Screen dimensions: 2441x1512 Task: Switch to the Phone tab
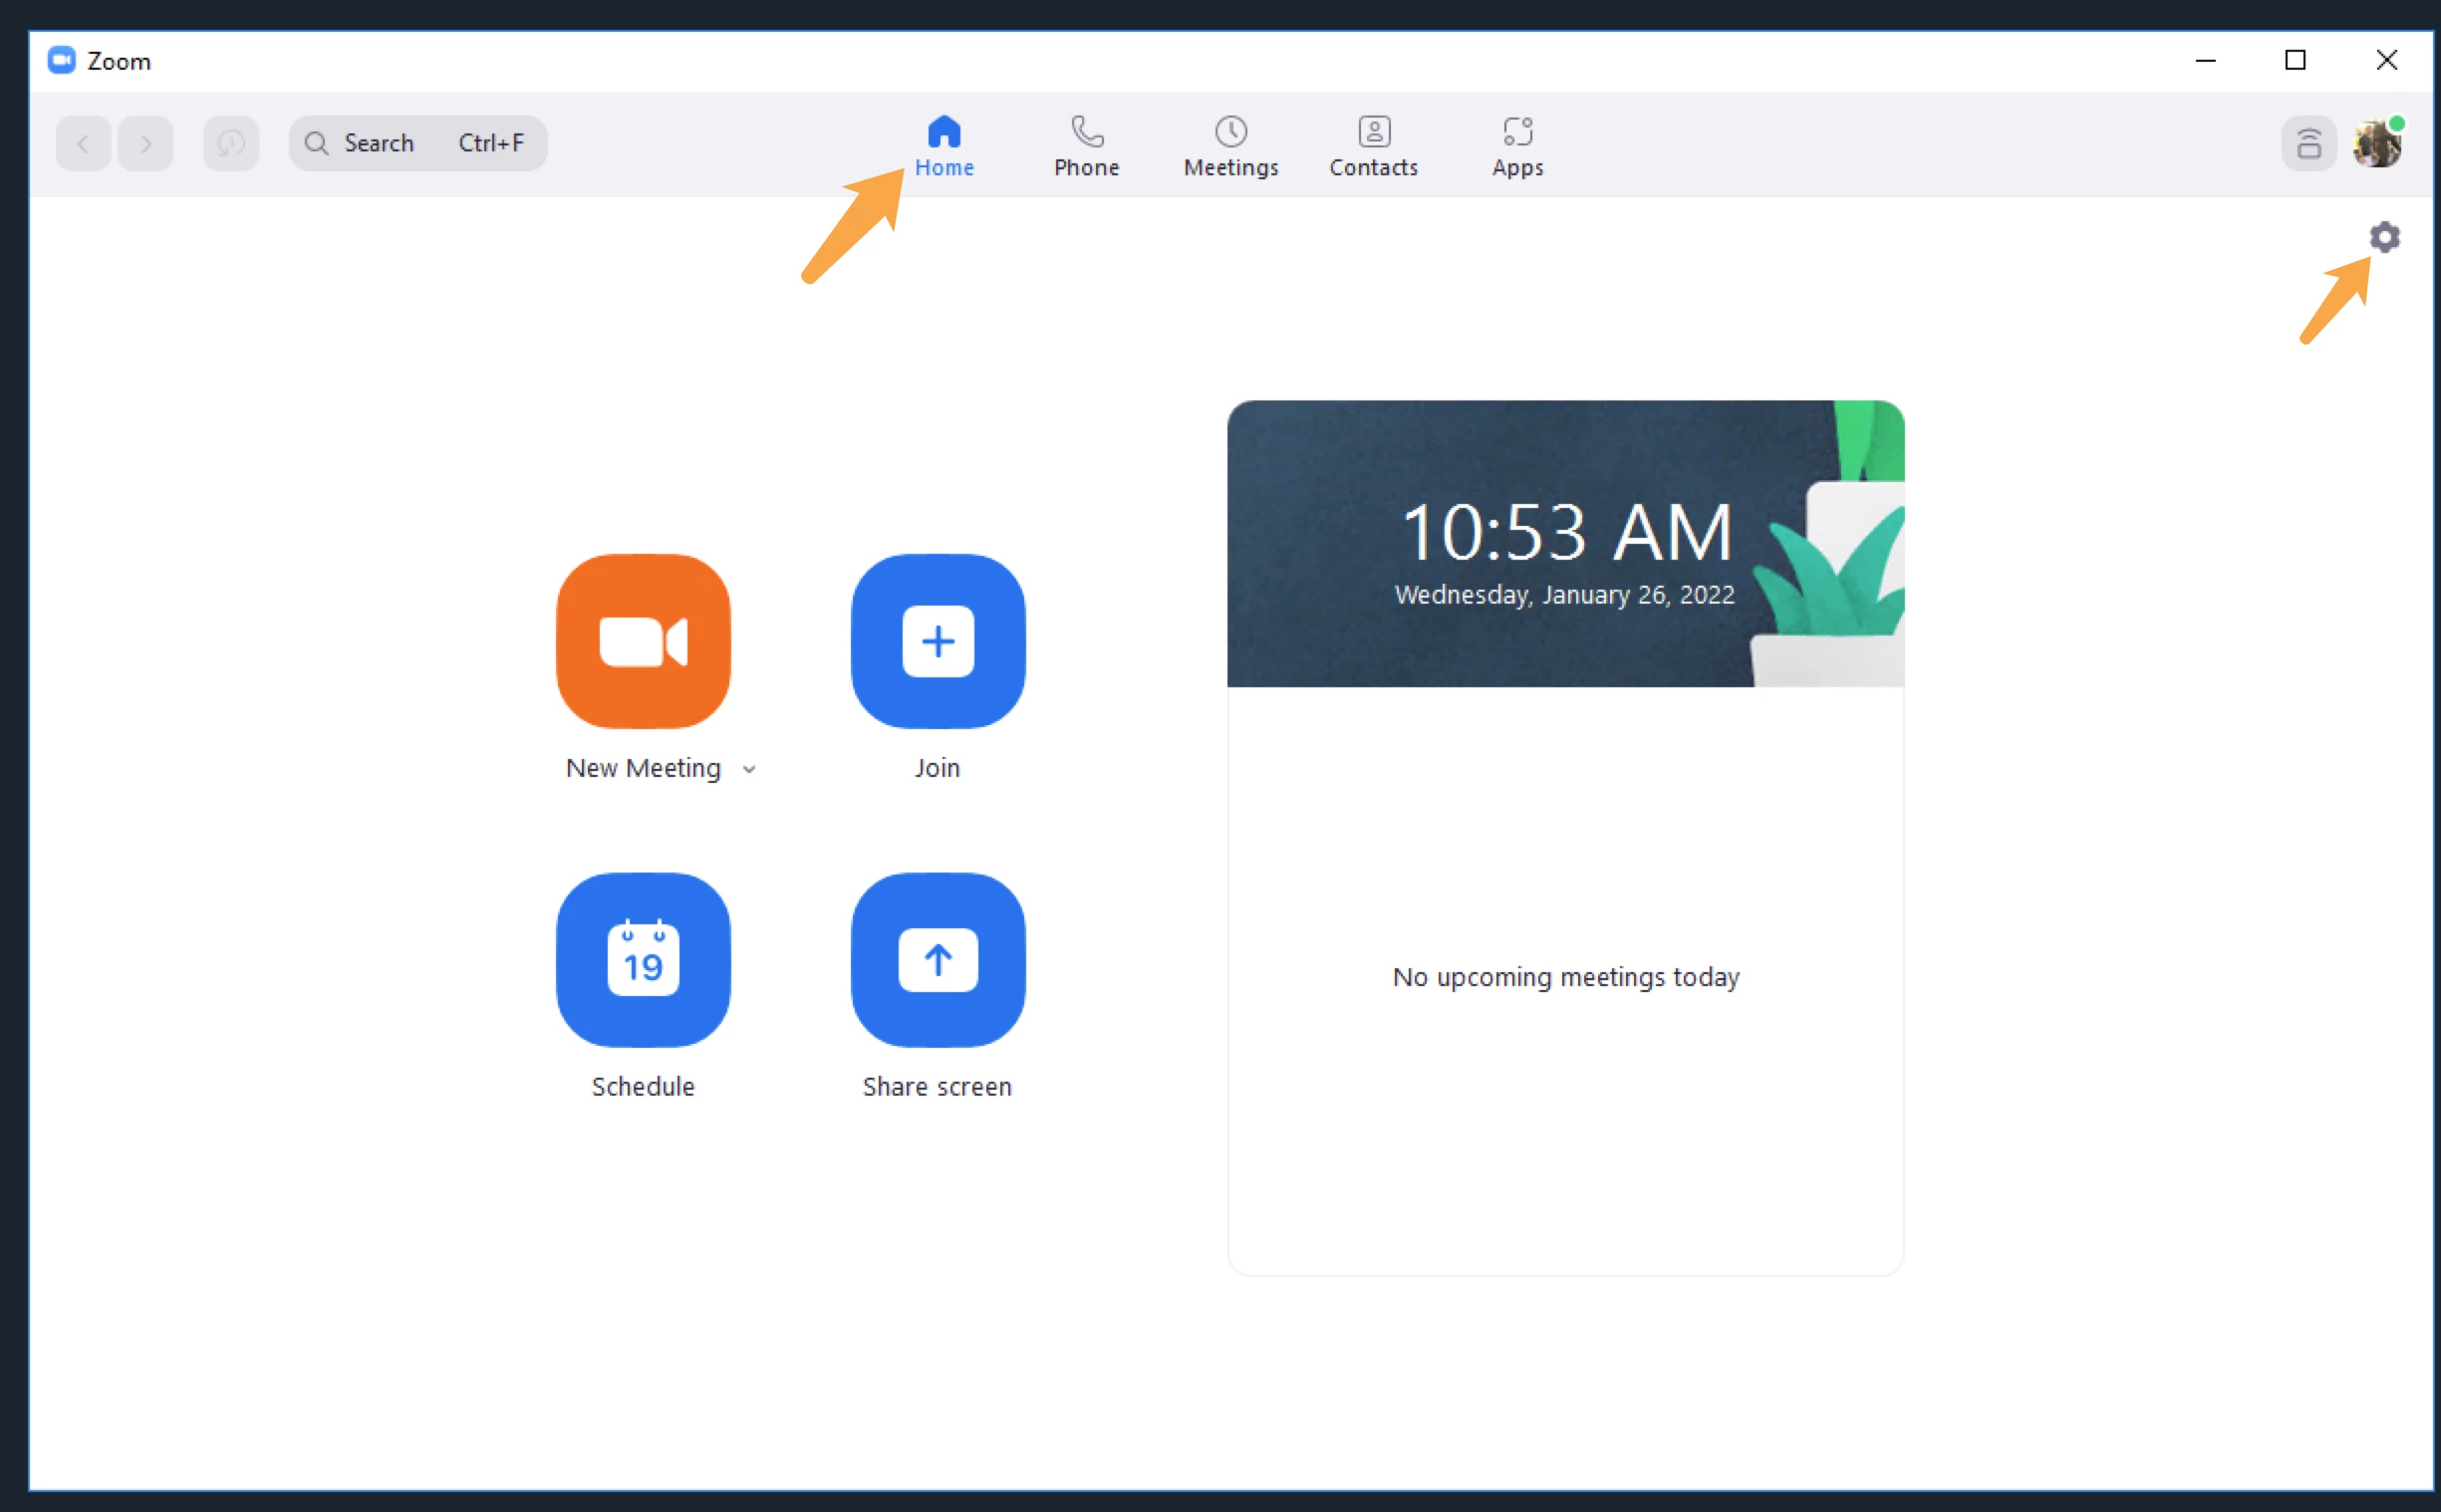pos(1086,146)
